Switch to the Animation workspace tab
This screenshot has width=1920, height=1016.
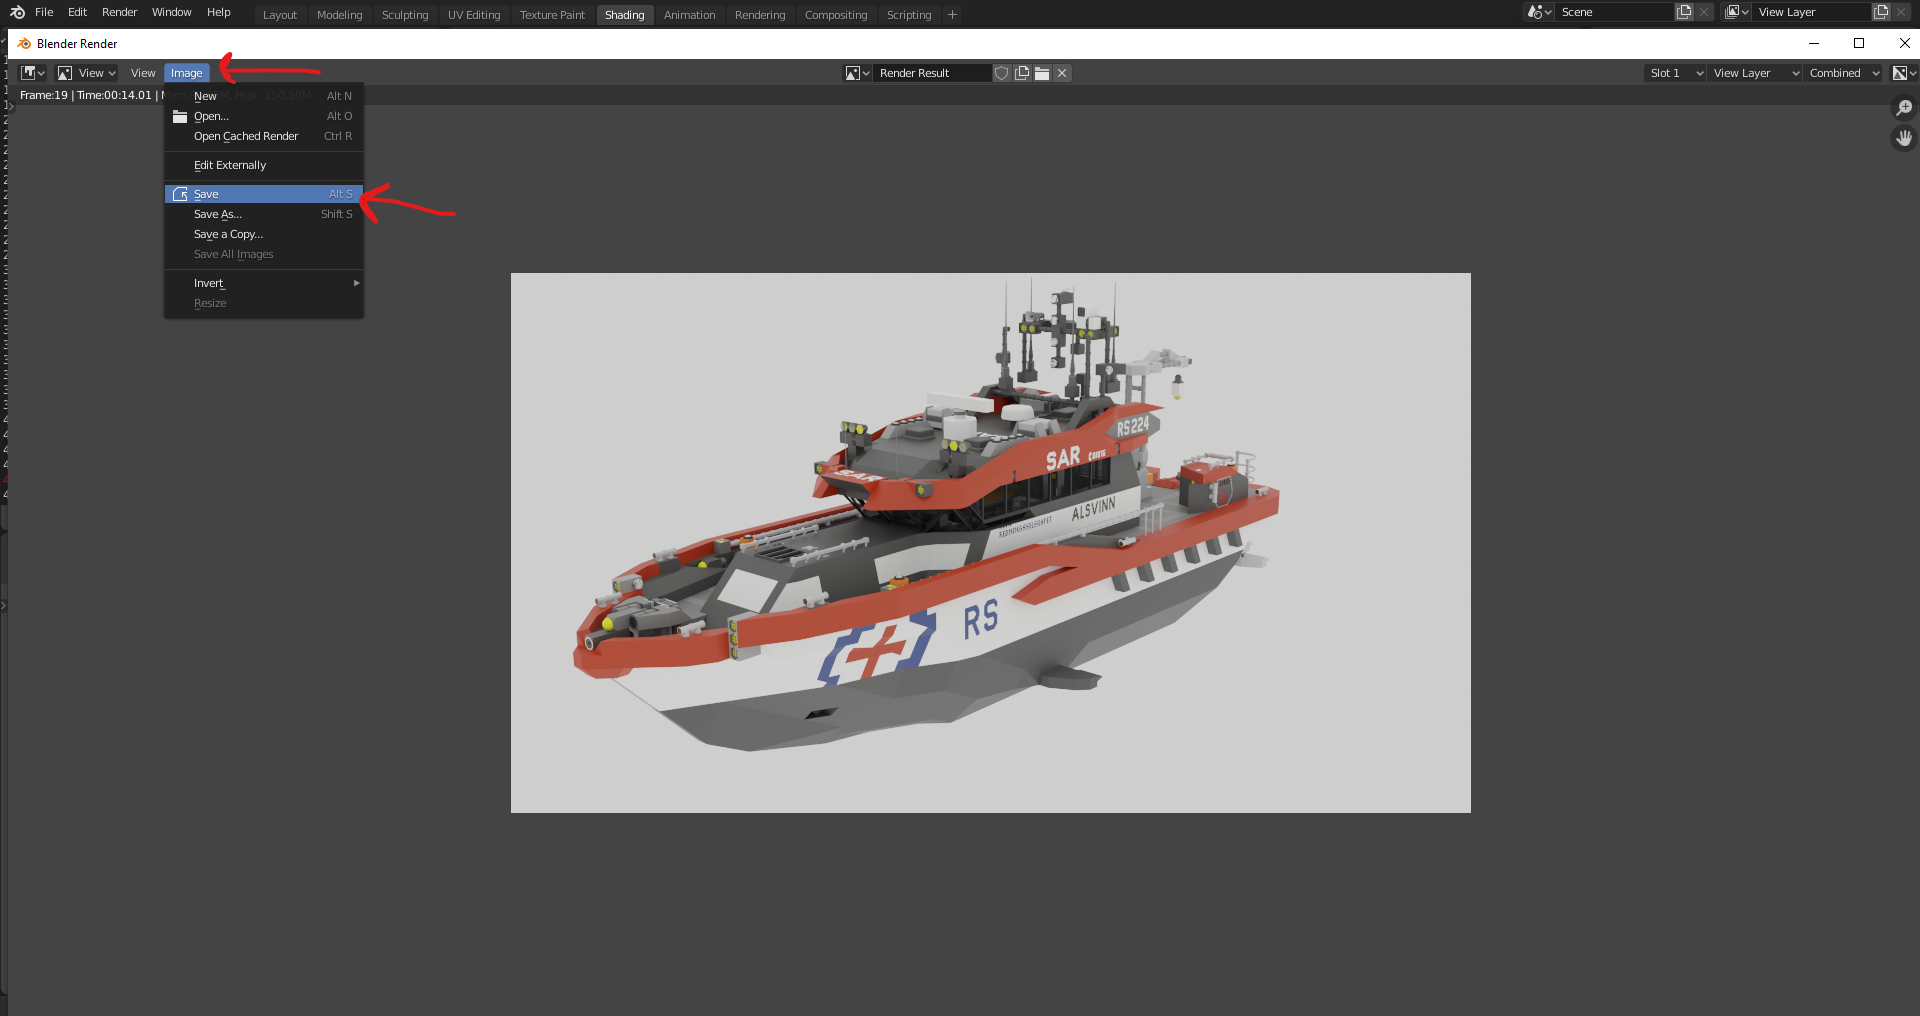(x=690, y=15)
